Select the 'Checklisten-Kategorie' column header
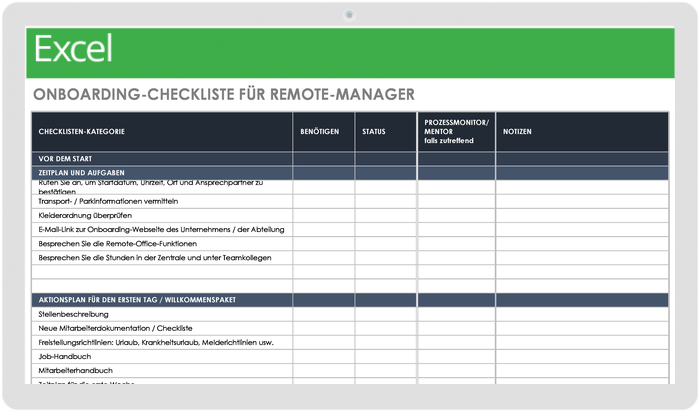The width and height of the screenshot is (700, 412). click(162, 132)
